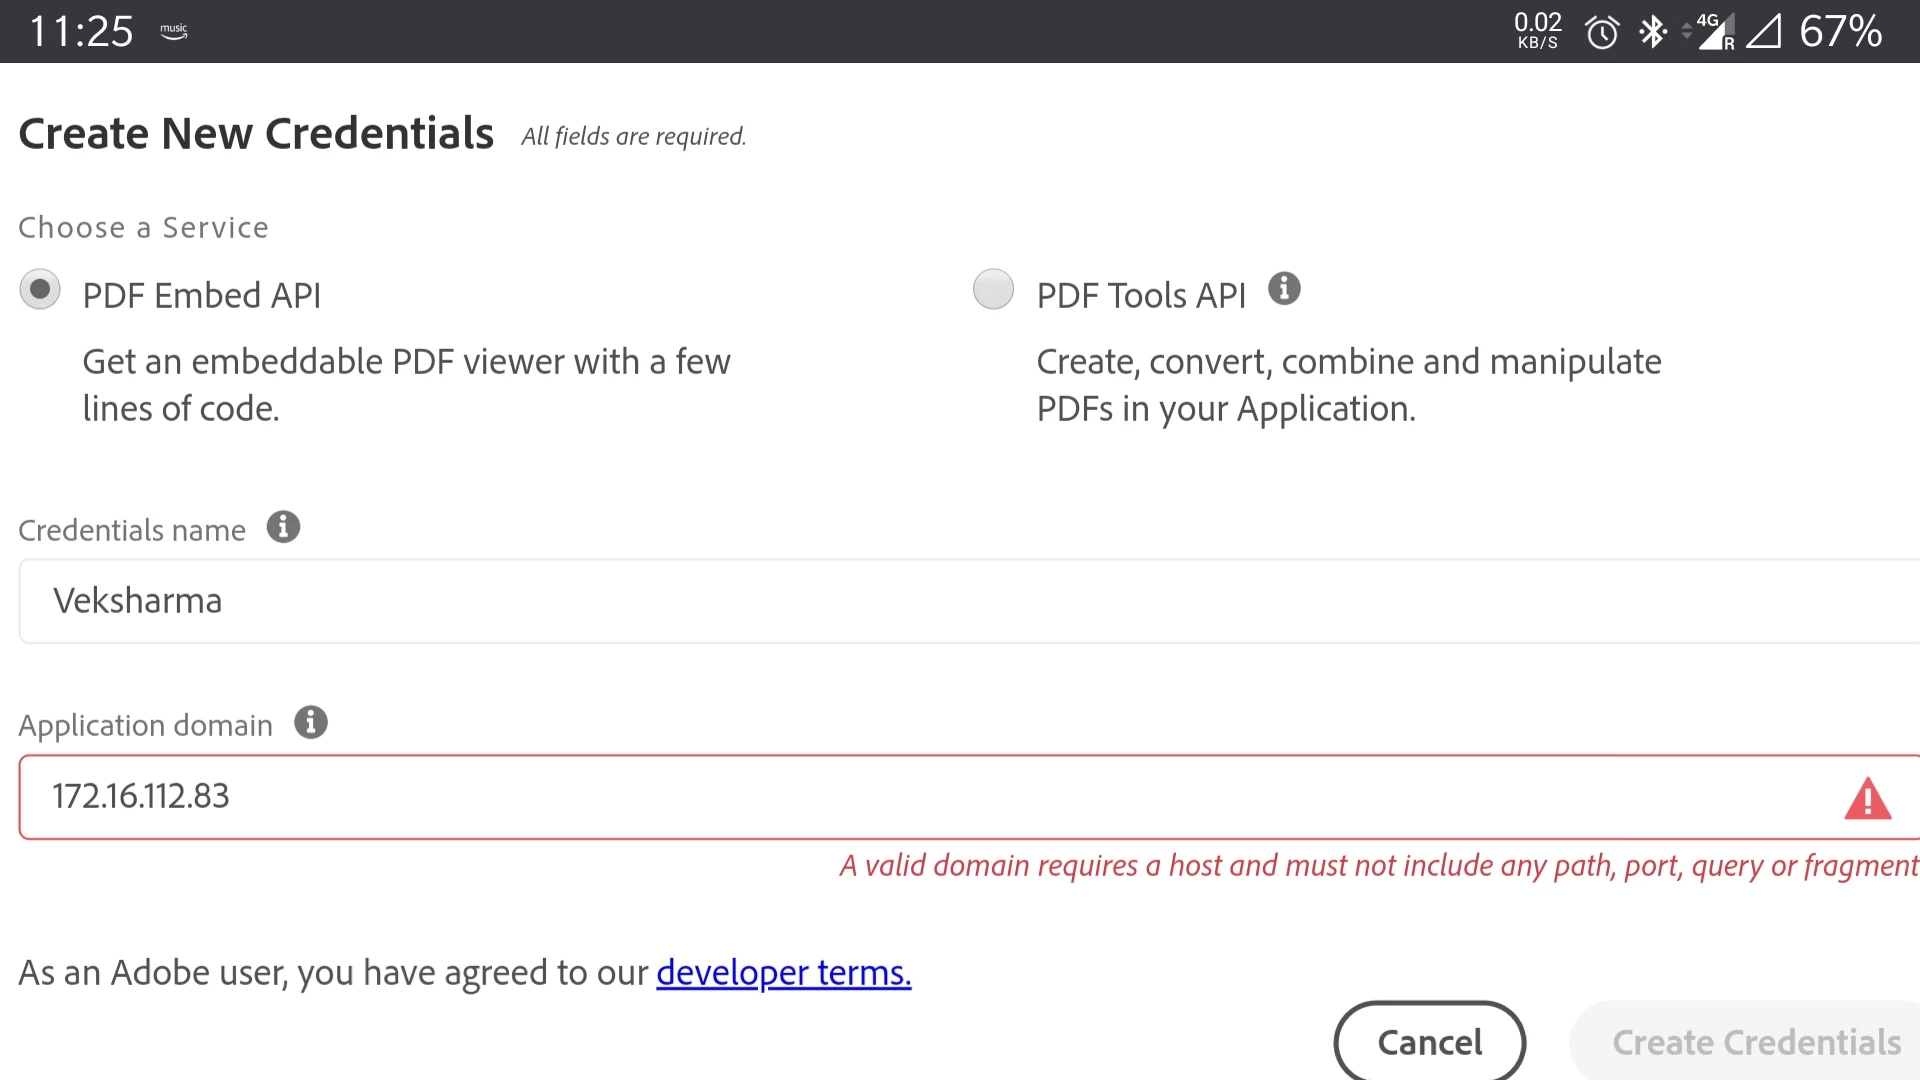This screenshot has height=1080, width=1920.
Task: Select the PDF Tools API radio button
Action: [x=993, y=290]
